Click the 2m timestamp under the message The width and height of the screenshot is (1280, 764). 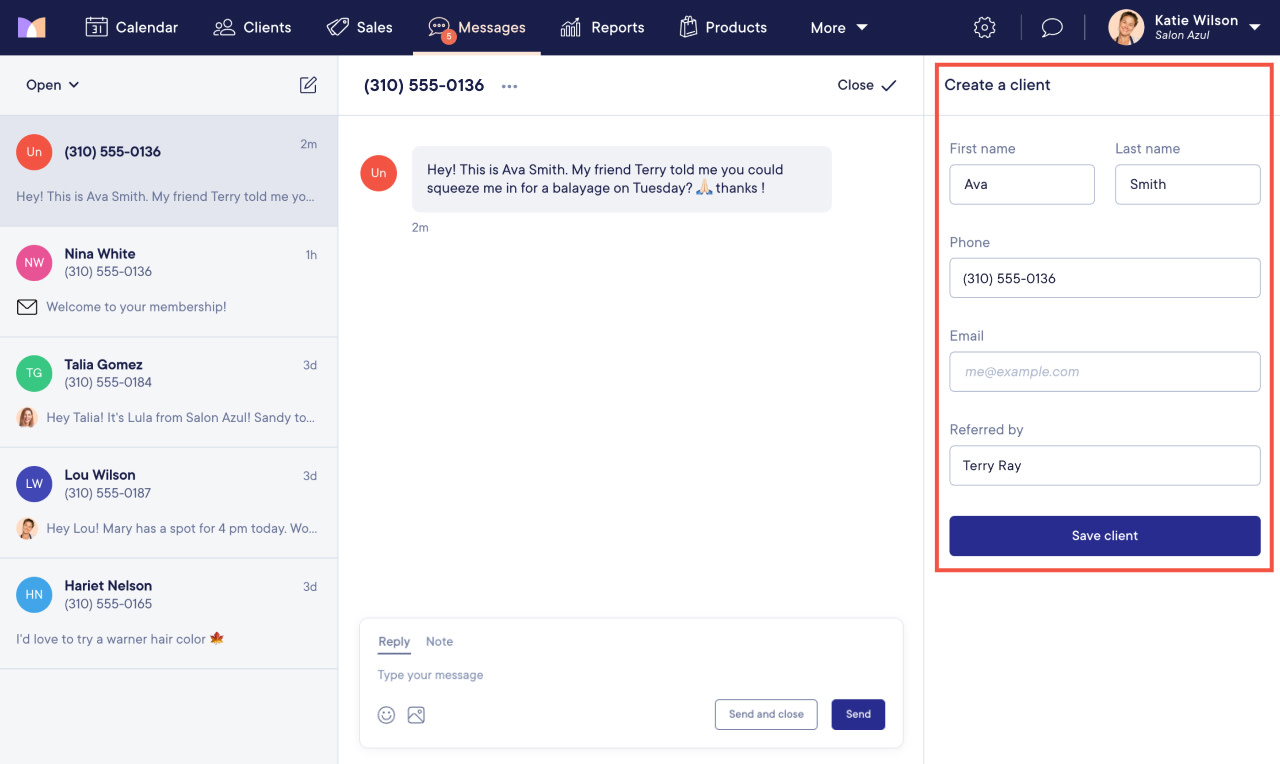[x=420, y=228]
